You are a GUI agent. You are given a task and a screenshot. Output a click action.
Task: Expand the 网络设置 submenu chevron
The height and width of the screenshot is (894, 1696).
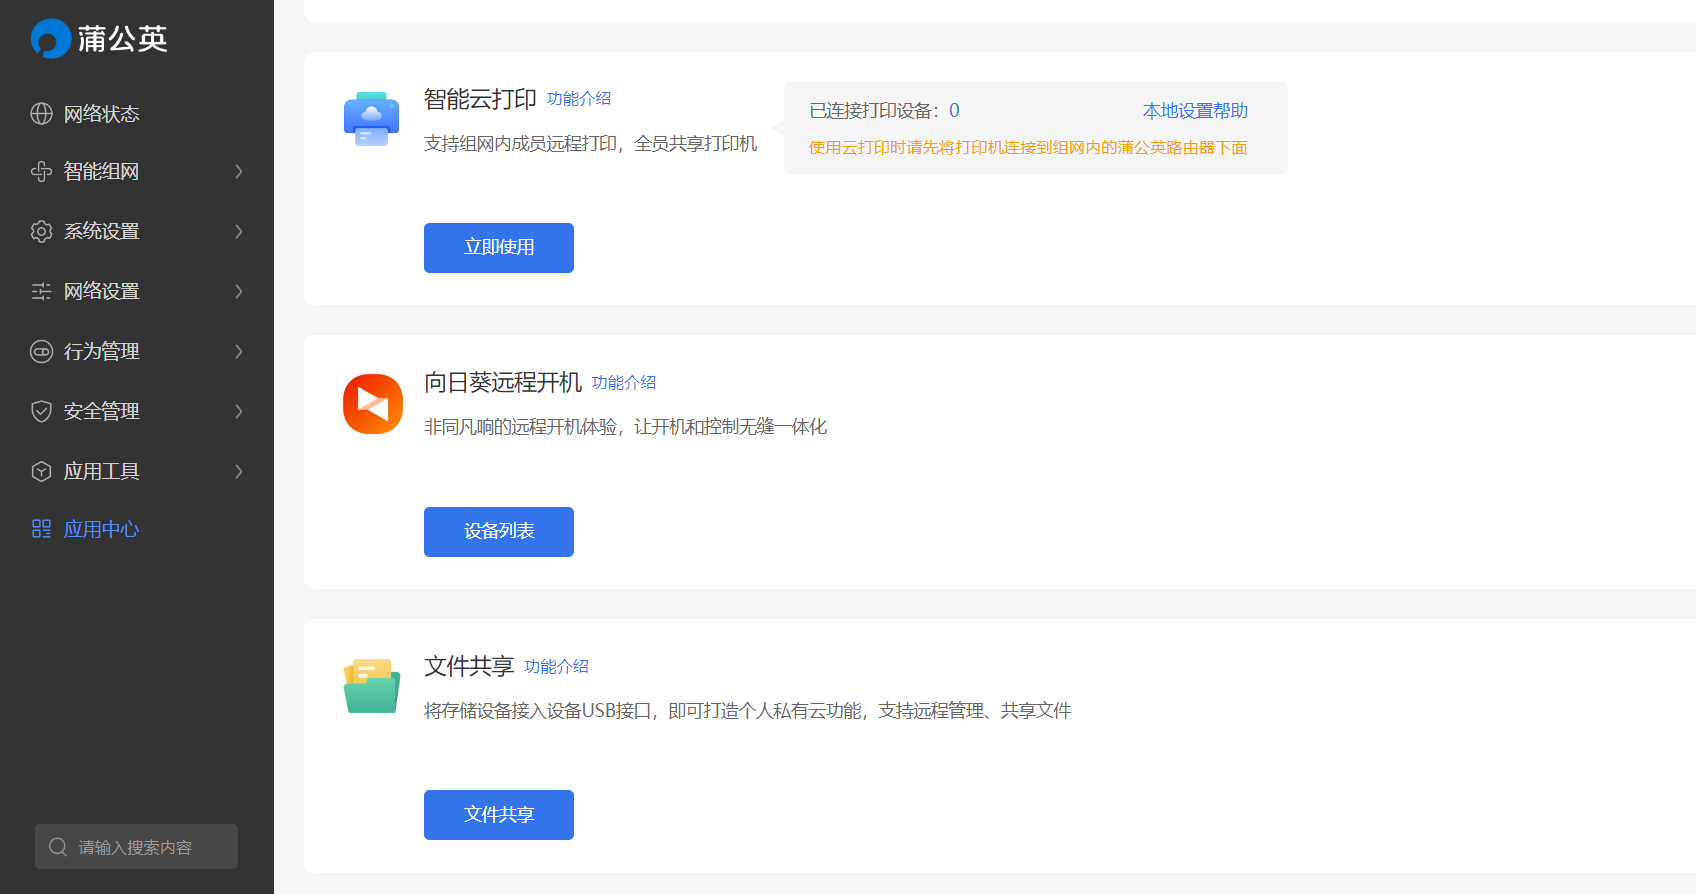(x=239, y=291)
